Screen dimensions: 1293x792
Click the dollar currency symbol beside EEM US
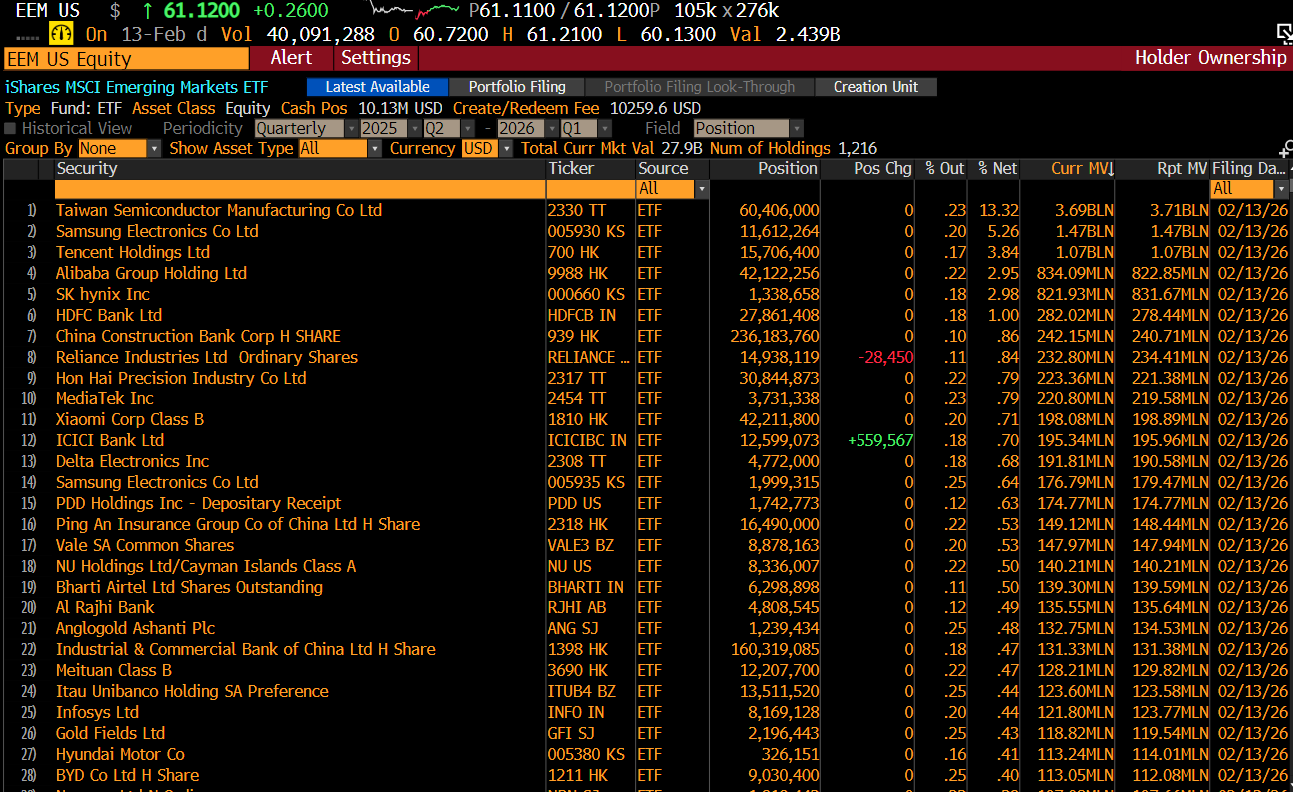[x=115, y=11]
